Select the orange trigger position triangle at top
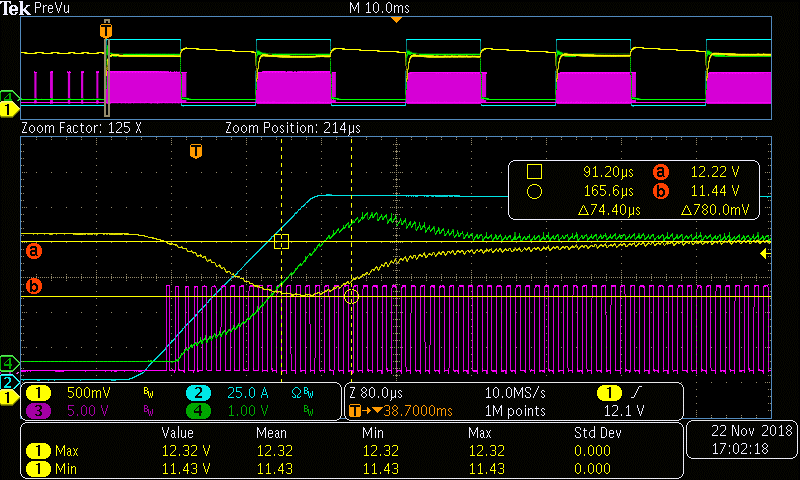This screenshot has width=800, height=480. pos(396,19)
